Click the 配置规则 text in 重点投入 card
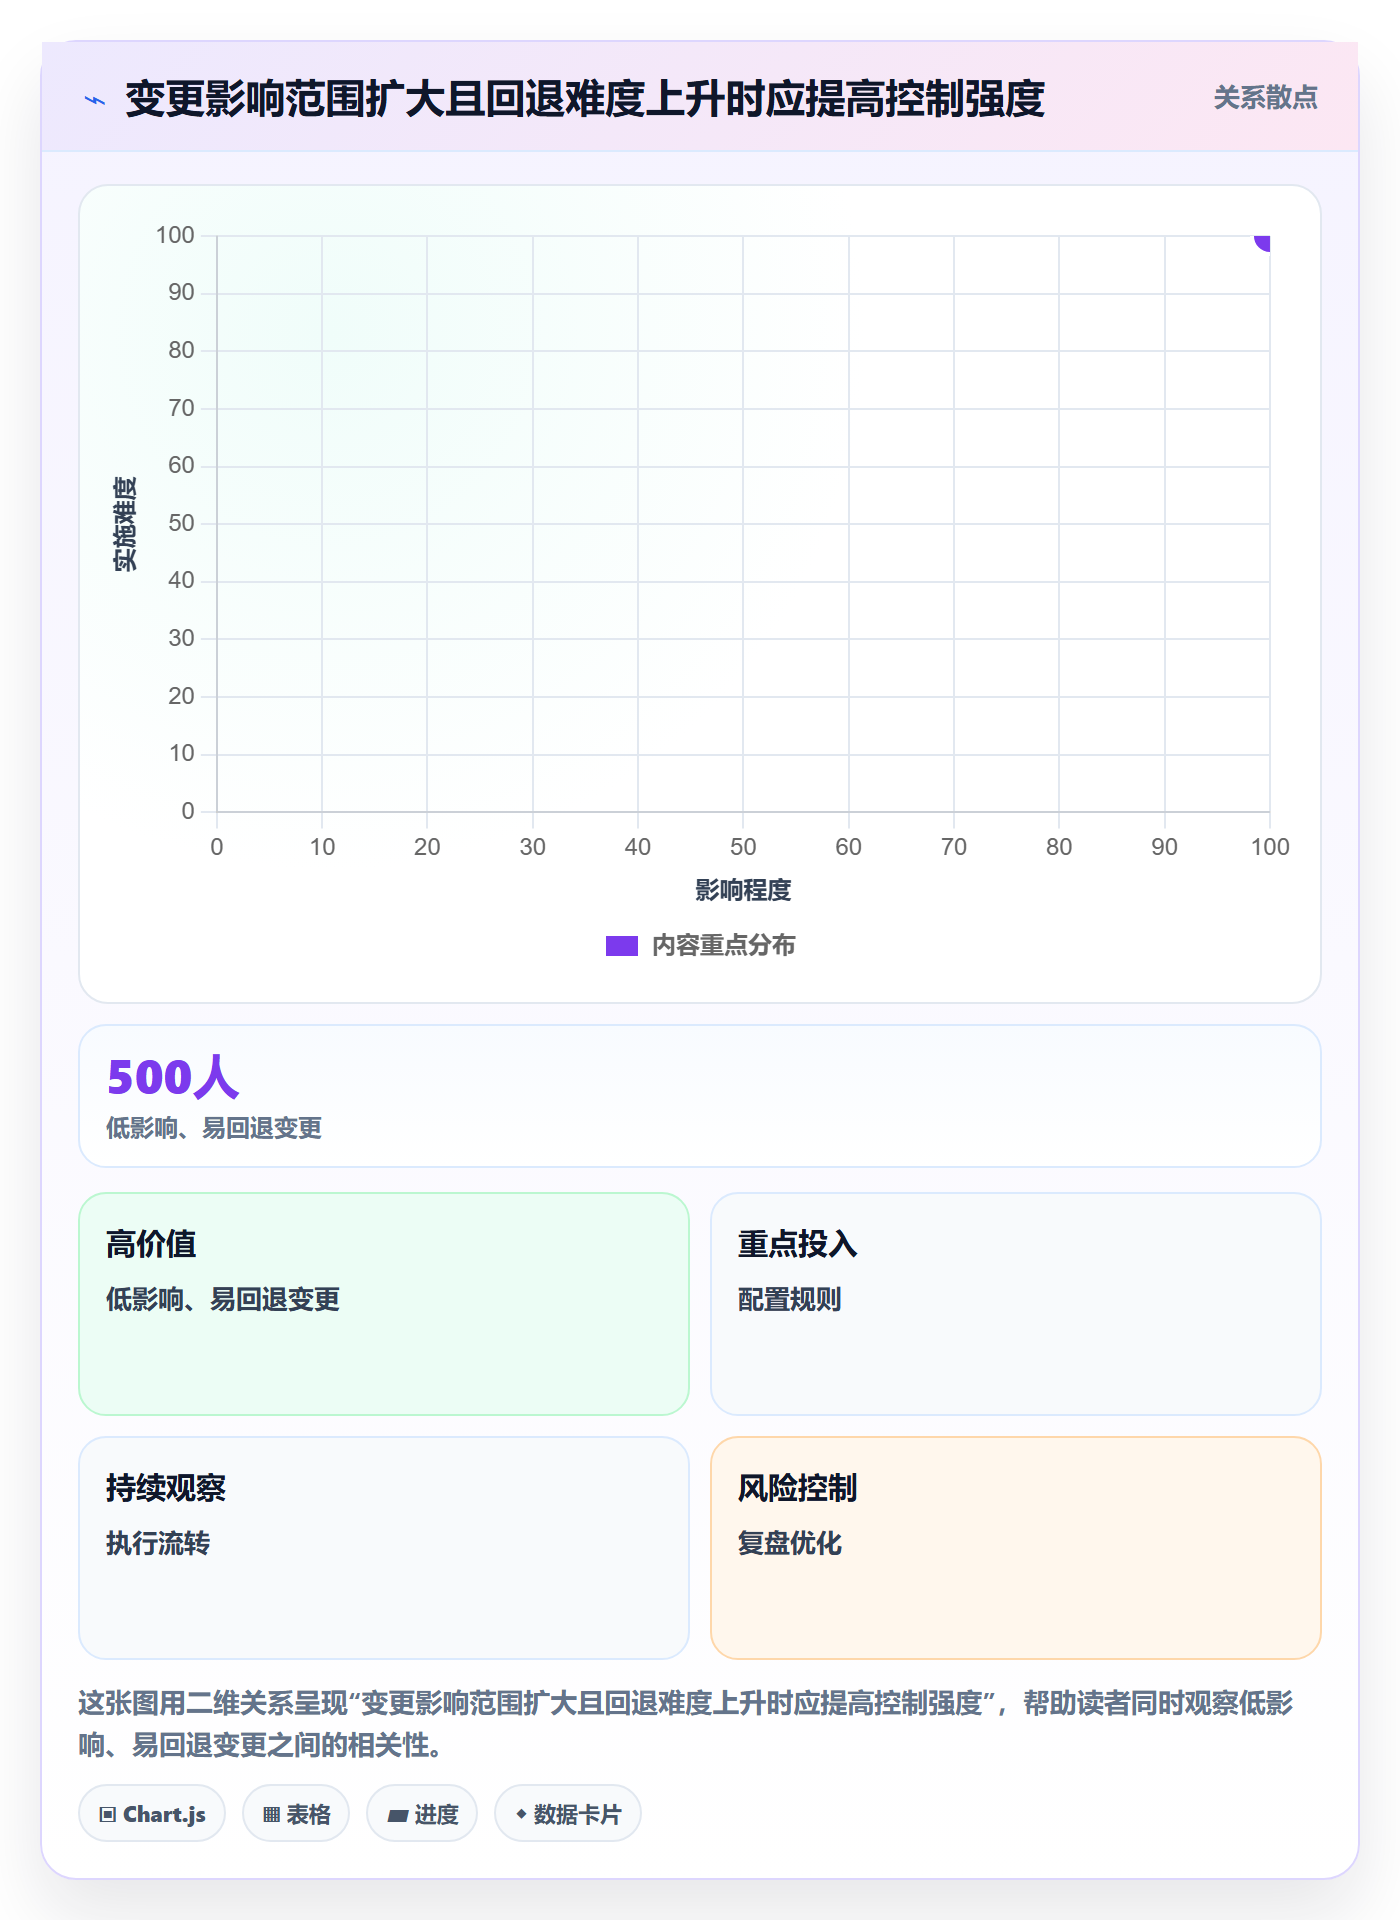Viewport: 1400px width, 1920px height. [x=789, y=1299]
